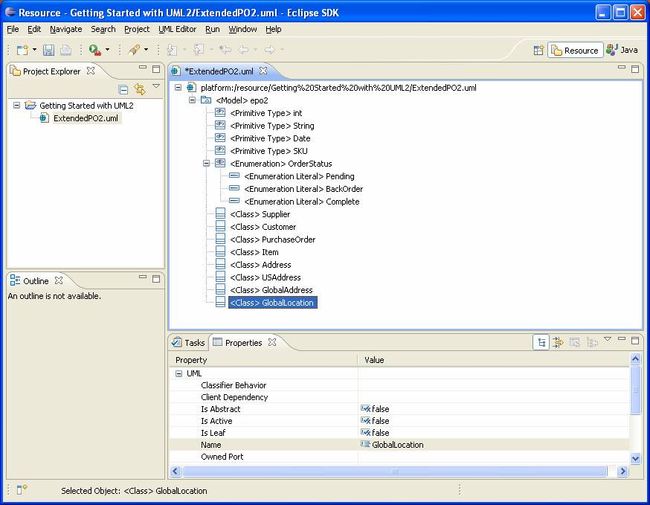Toggle Show Advanced Properties in Properties view
Image resolution: width=650 pixels, height=505 pixels.
coord(558,342)
